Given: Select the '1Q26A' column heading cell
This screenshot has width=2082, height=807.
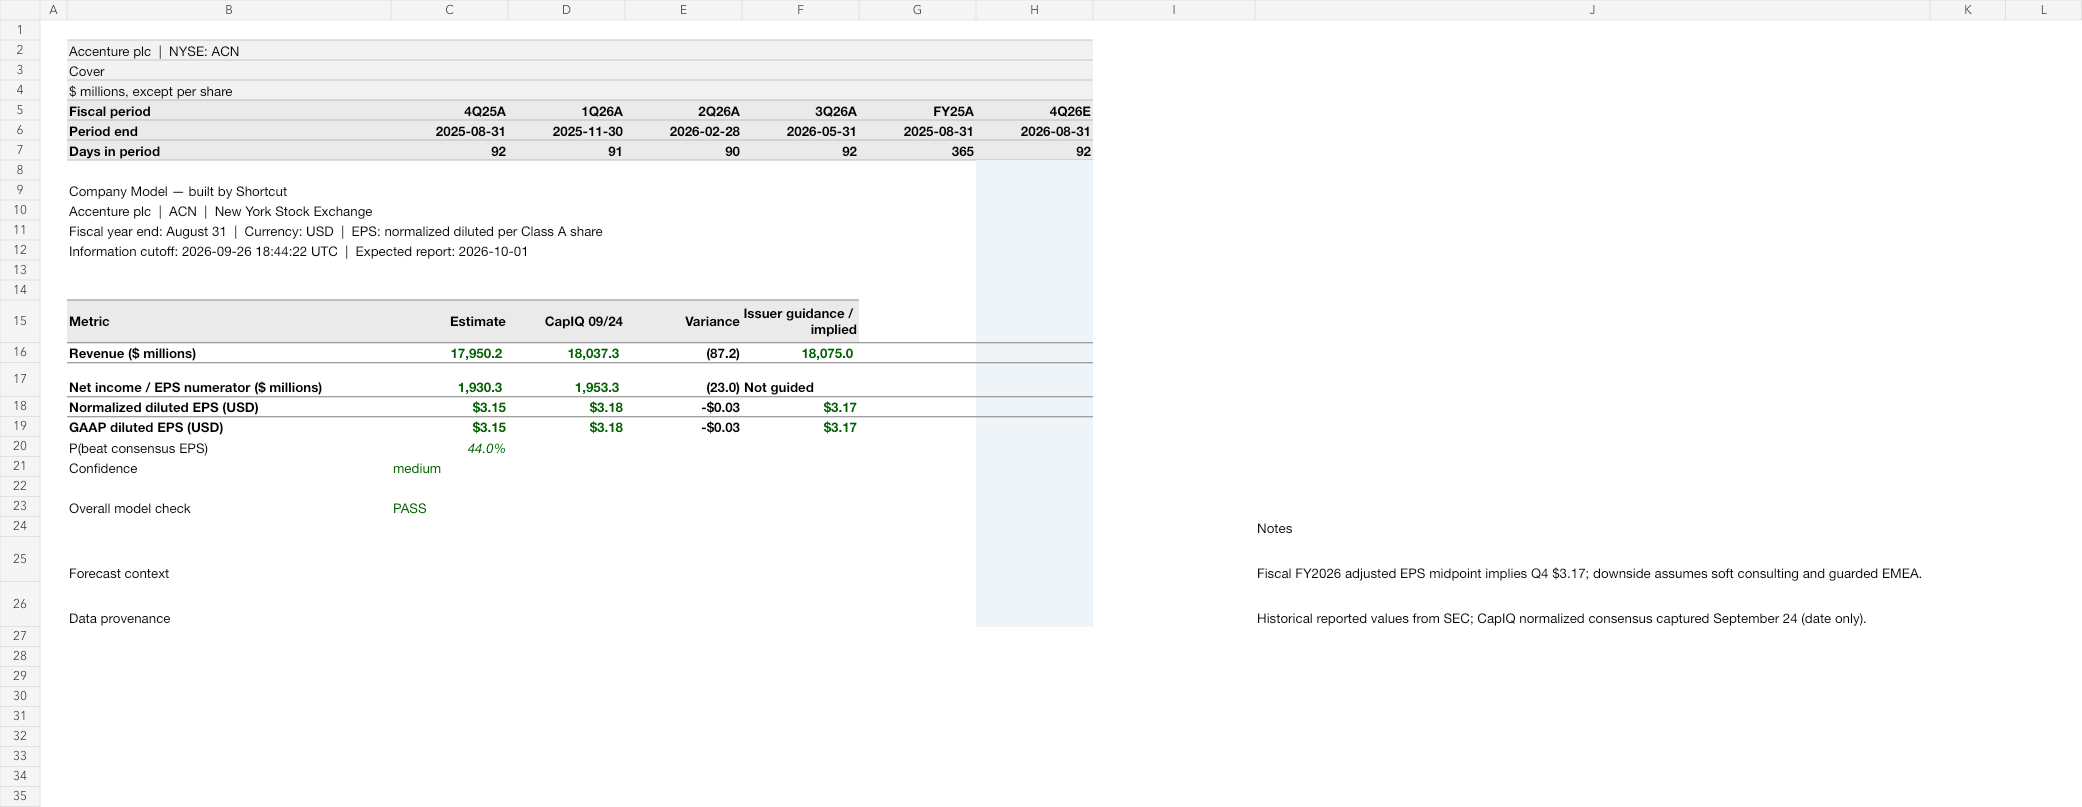Looking at the screenshot, I should [x=567, y=111].
